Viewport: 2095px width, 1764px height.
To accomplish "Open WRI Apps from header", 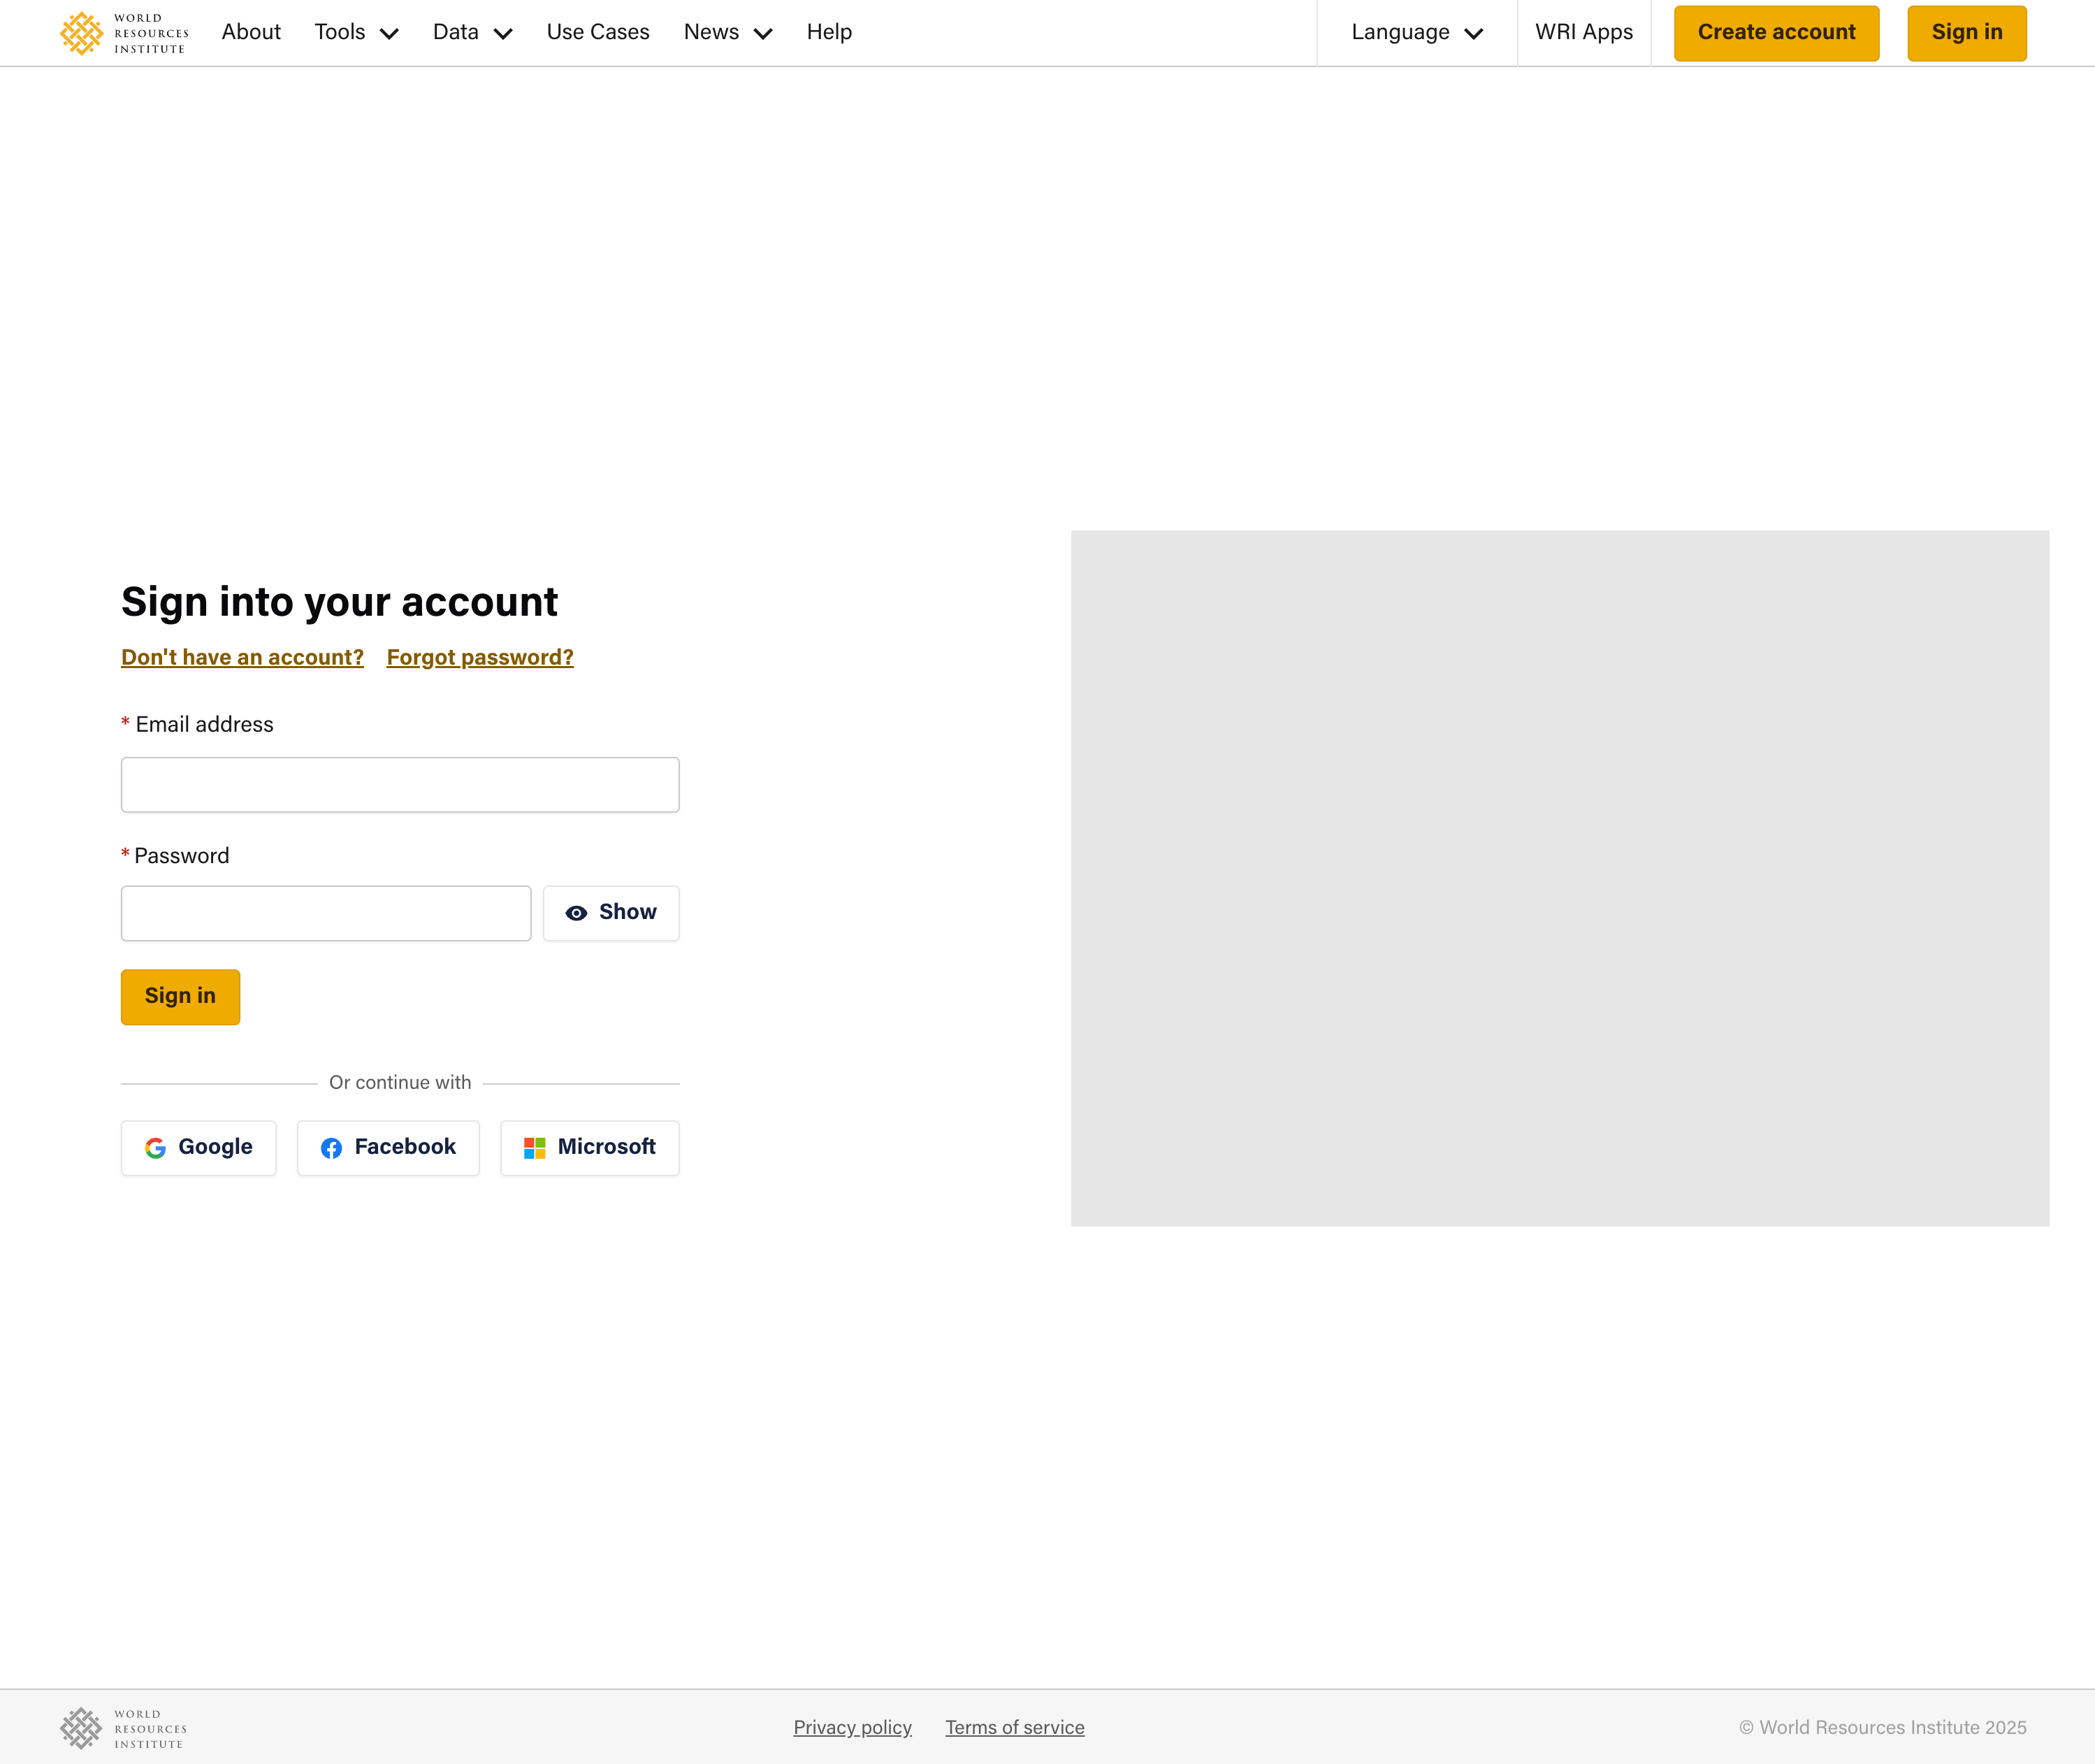I will click(x=1583, y=33).
